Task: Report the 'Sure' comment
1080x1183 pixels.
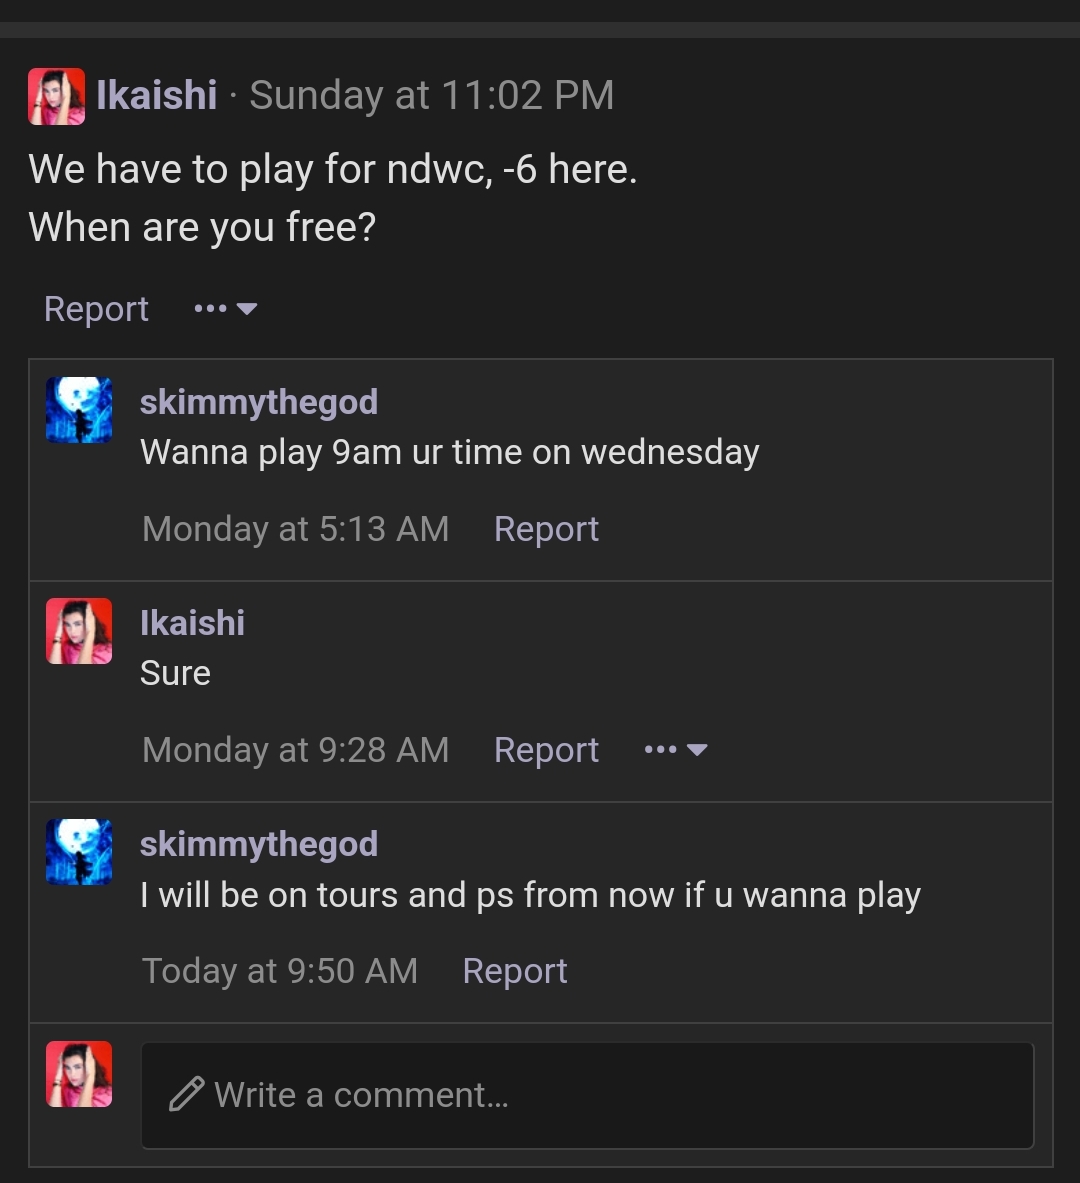Action: coord(546,750)
